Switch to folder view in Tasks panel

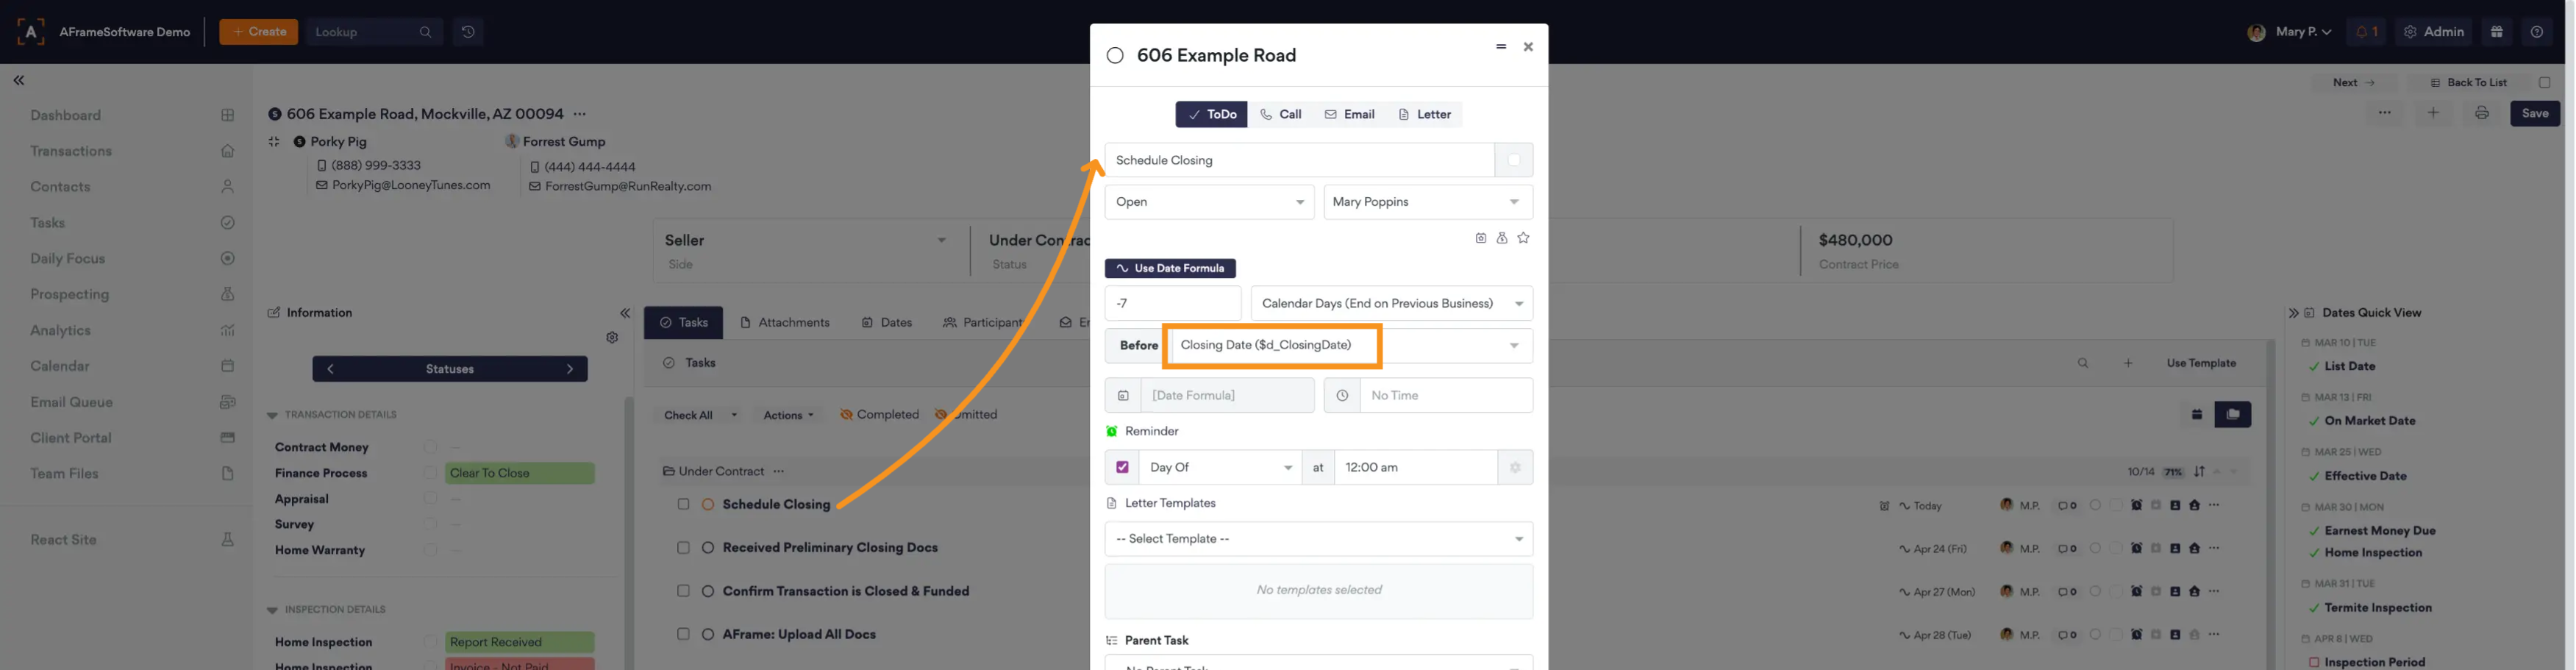[x=2233, y=414]
